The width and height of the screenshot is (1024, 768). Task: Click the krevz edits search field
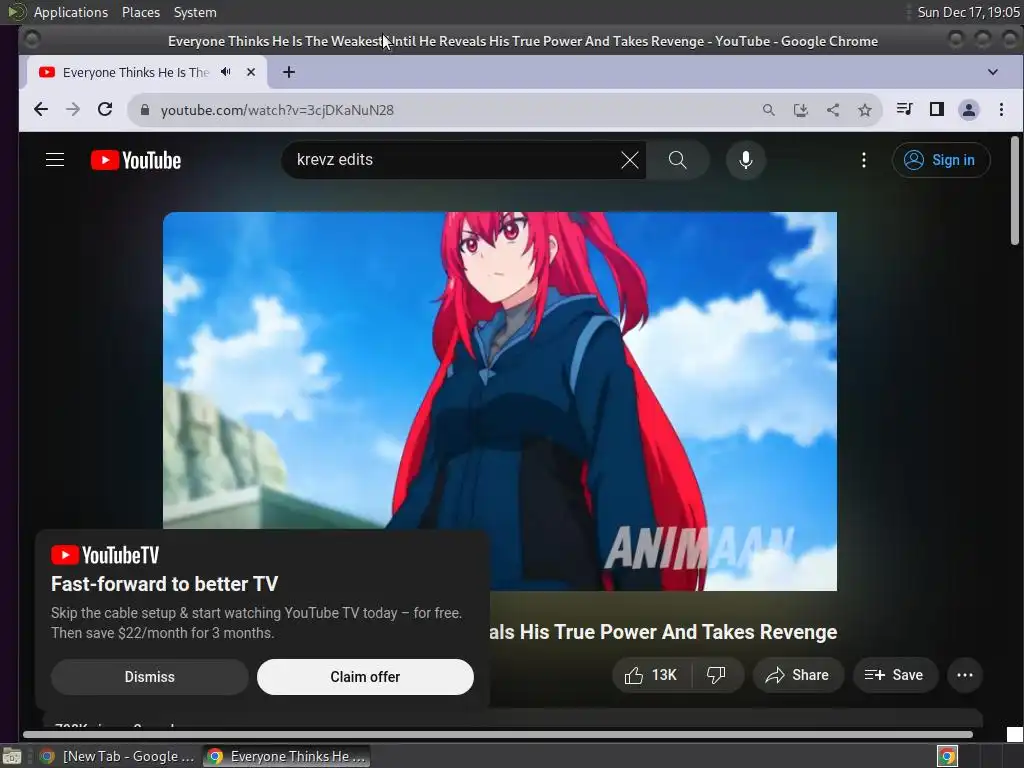[451, 159]
